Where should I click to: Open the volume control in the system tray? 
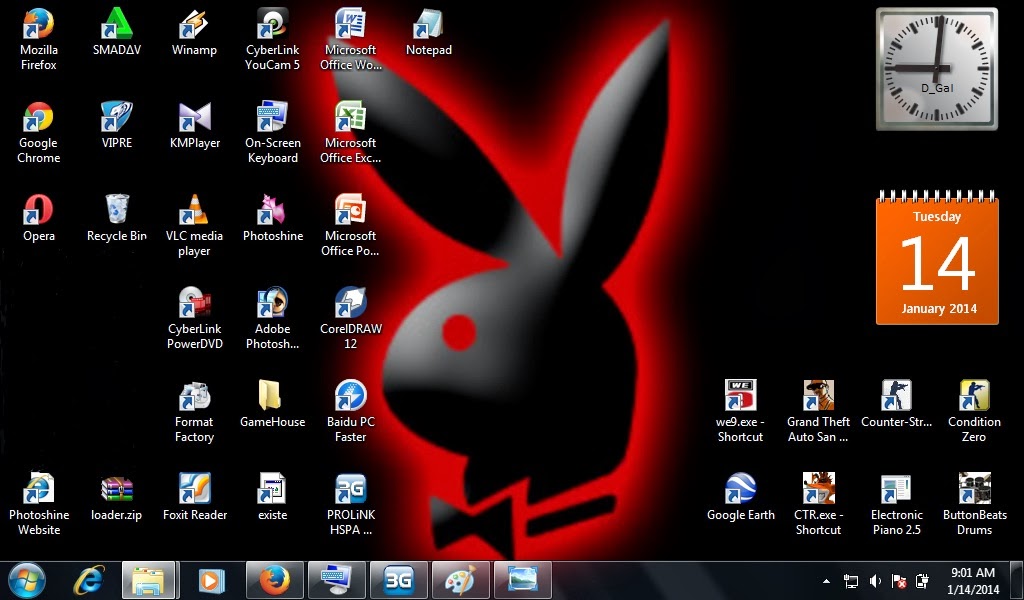(874, 580)
